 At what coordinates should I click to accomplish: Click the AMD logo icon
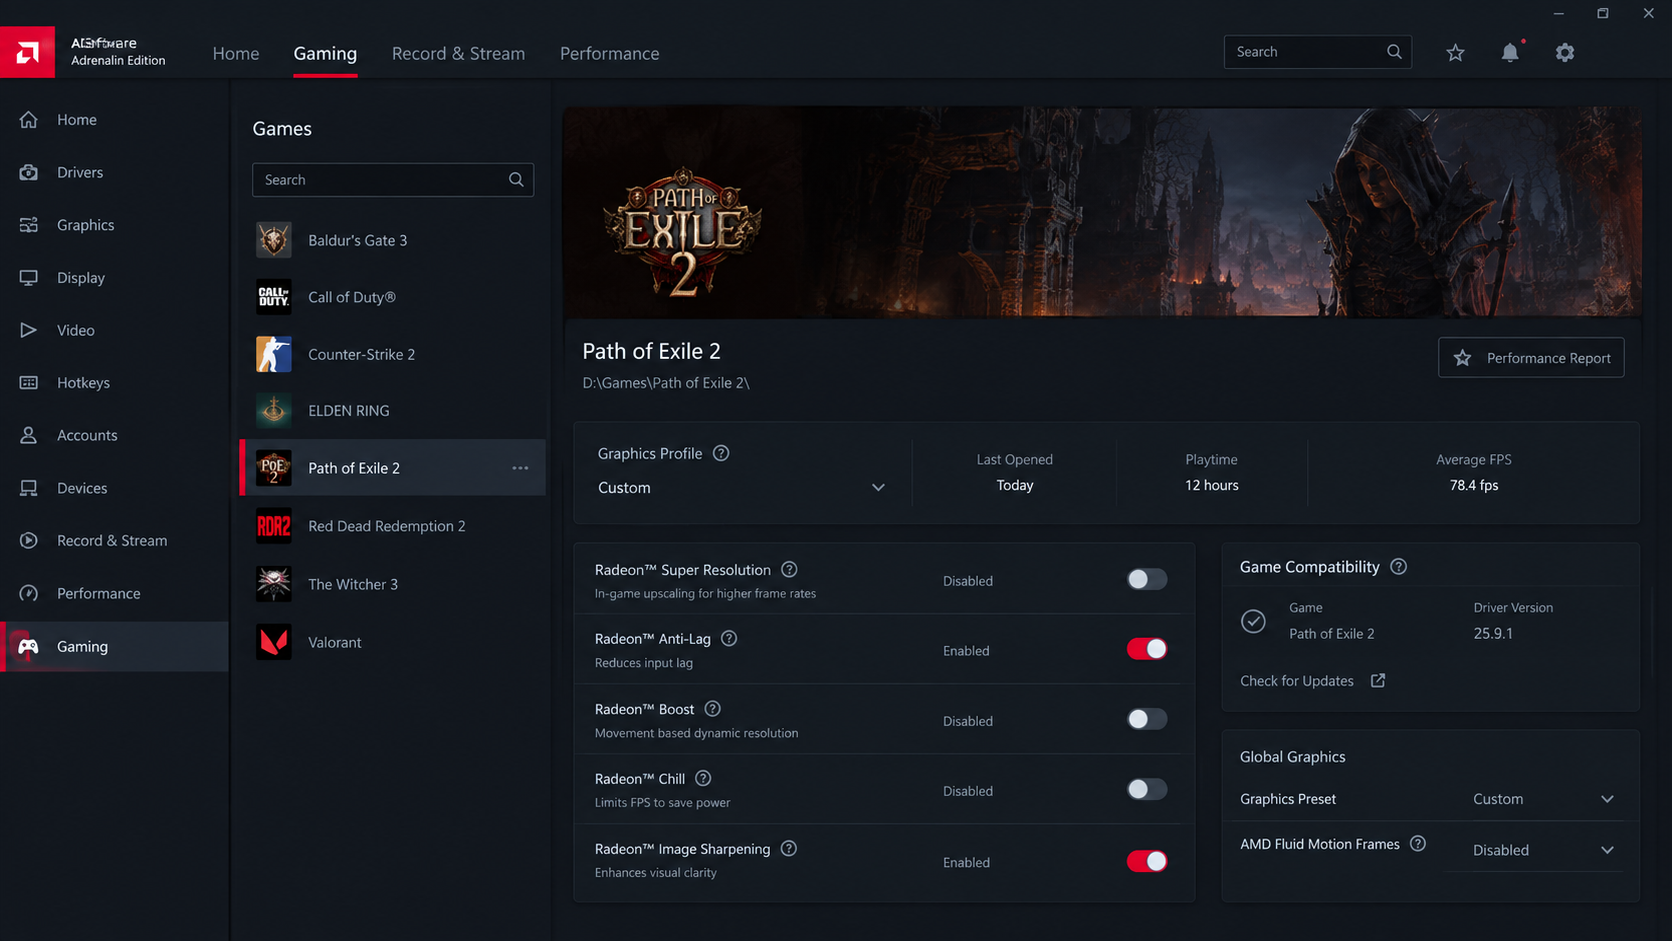27,52
